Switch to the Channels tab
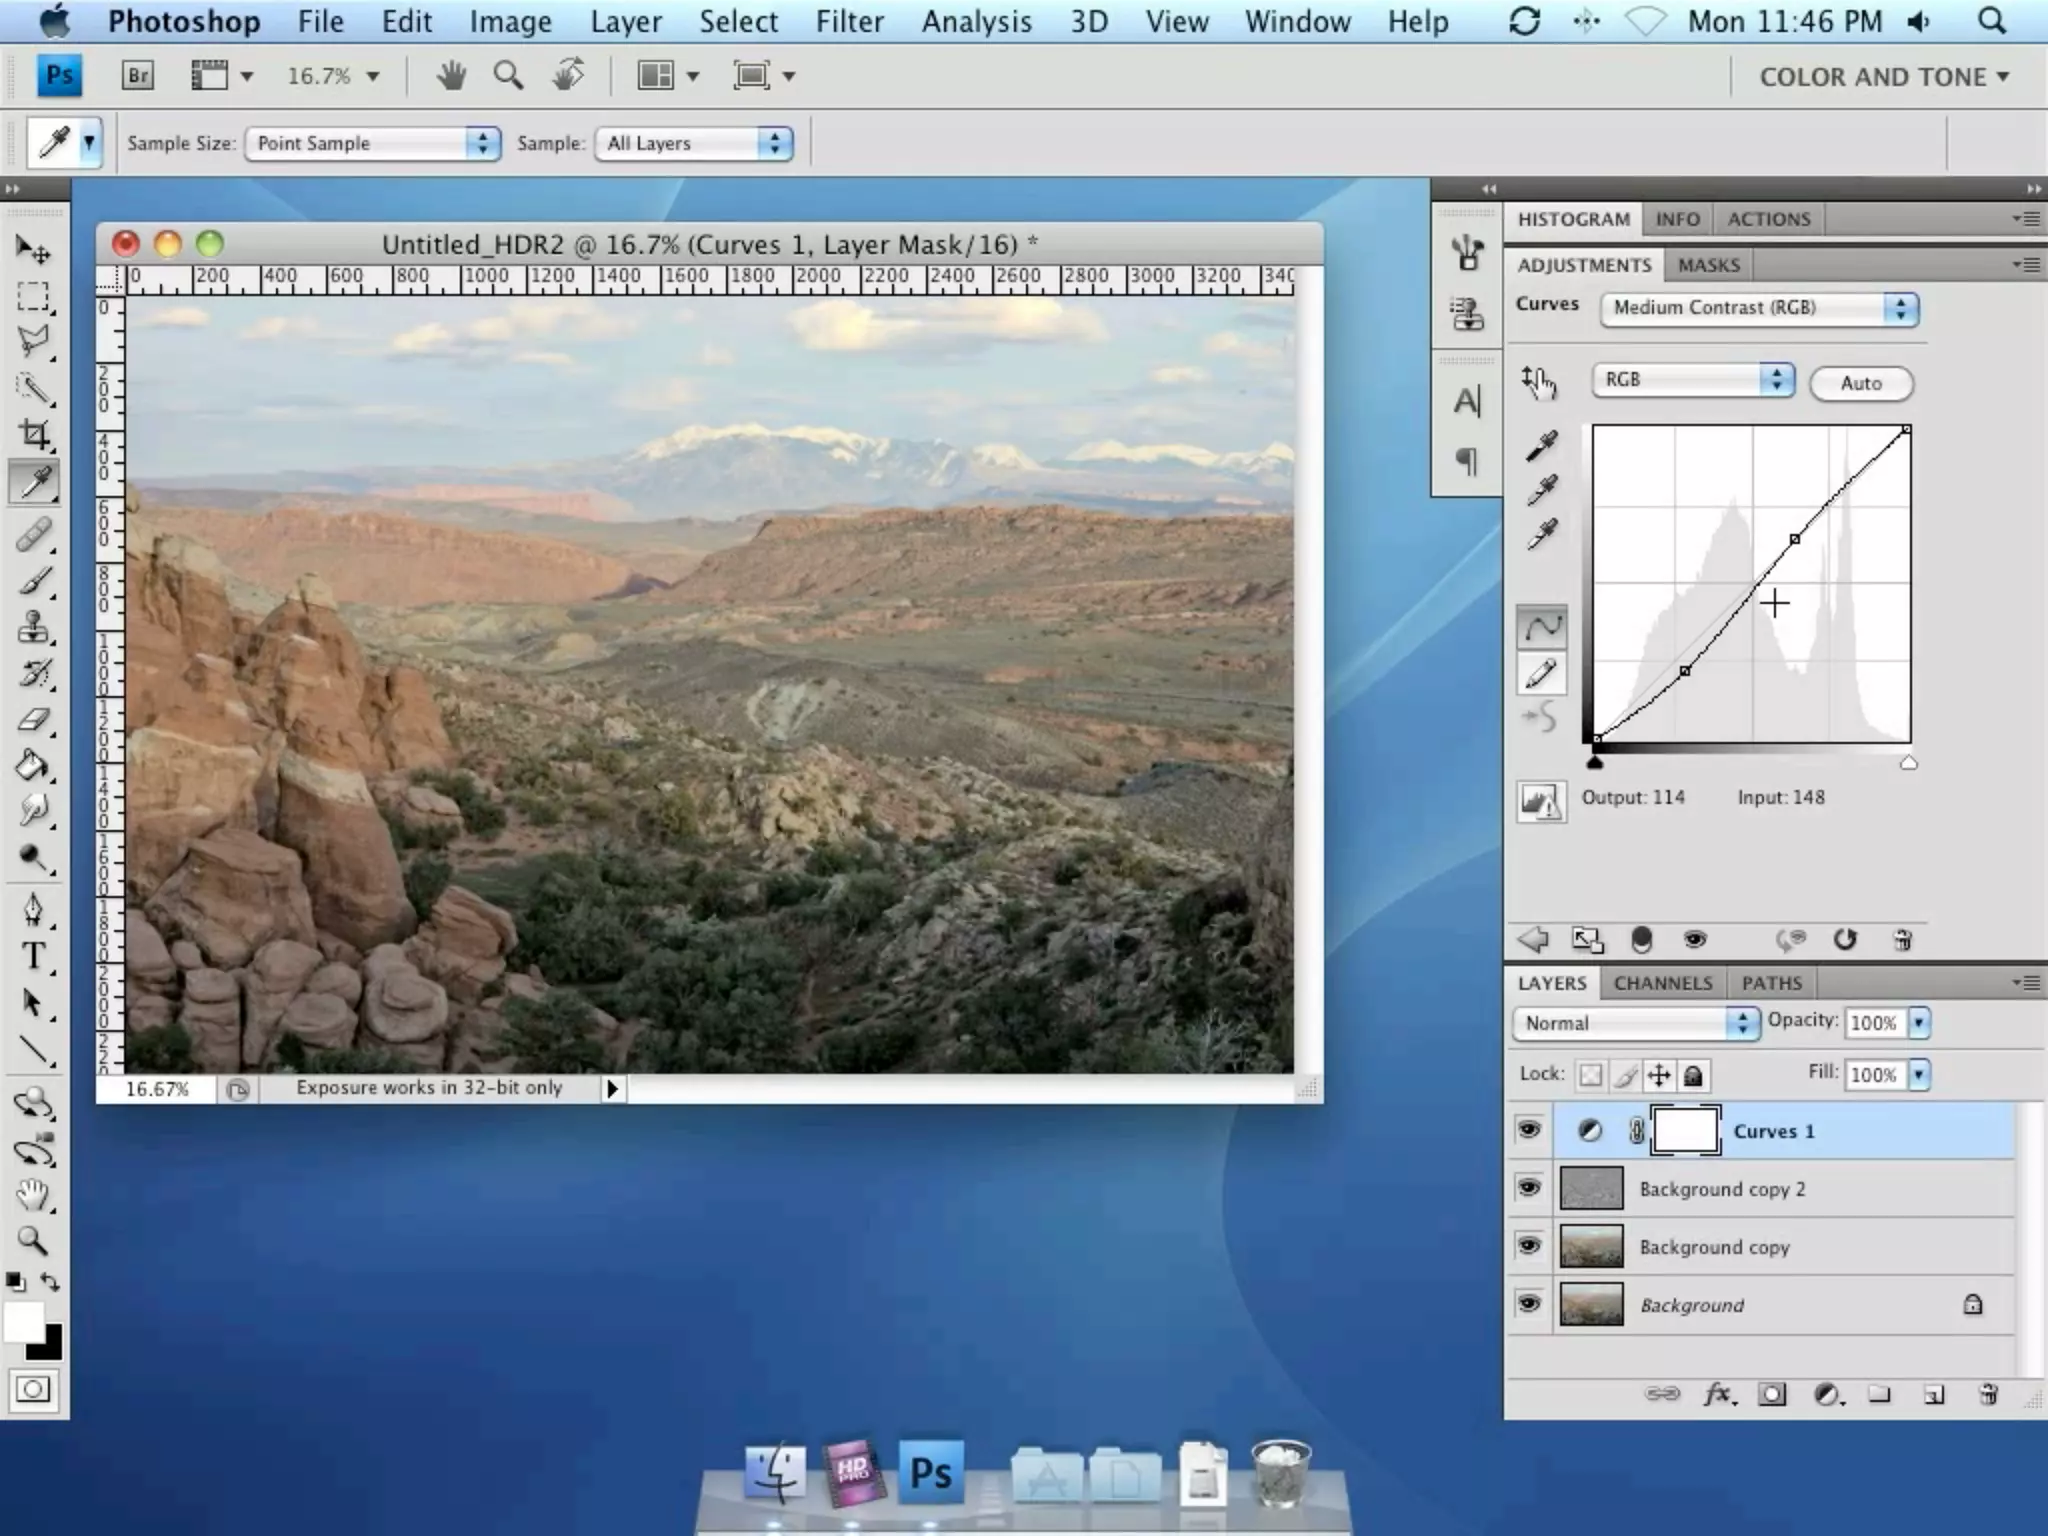Viewport: 2048px width, 1536px height. 1662,983
